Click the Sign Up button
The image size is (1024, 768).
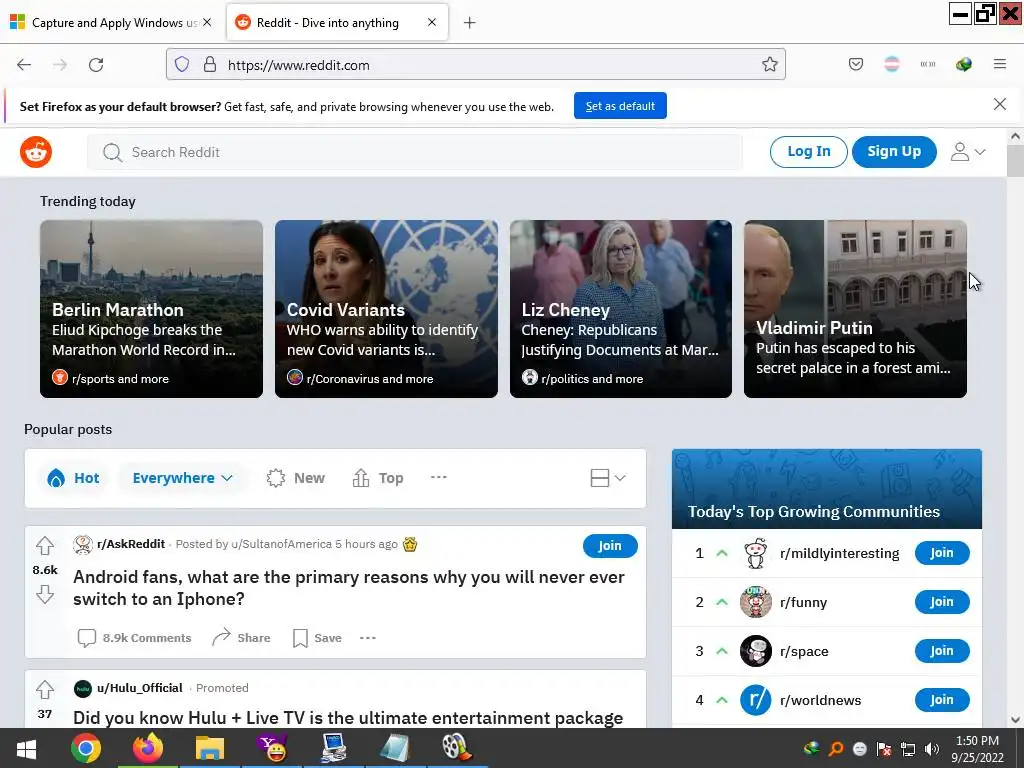coord(894,152)
